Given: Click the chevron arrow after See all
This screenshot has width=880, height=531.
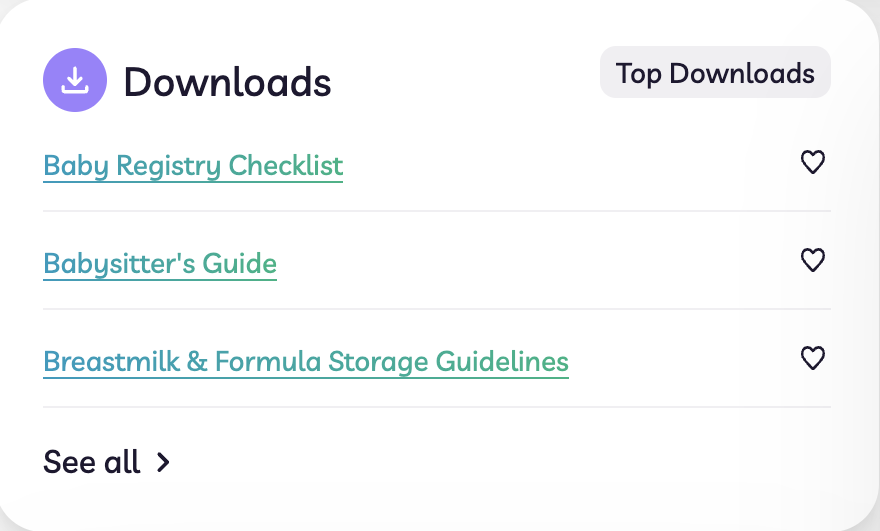Looking at the screenshot, I should coord(163,463).
